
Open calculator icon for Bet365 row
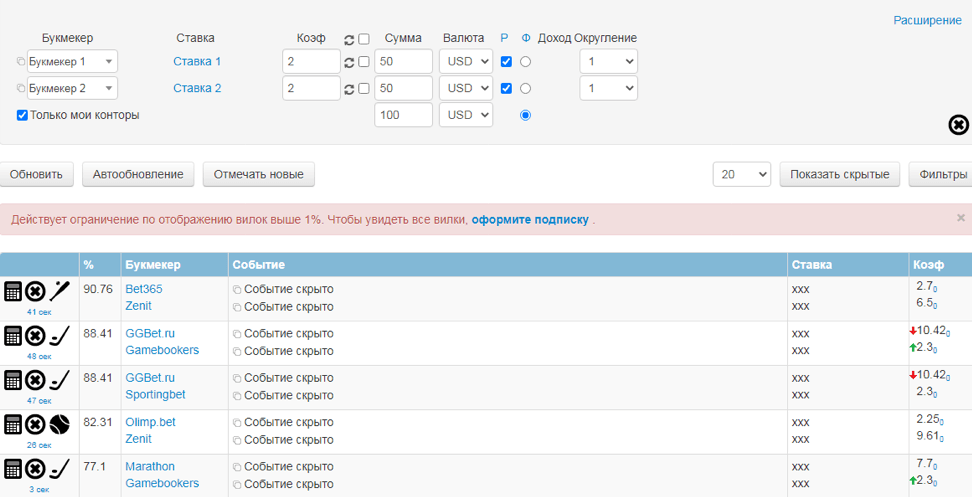coord(13,290)
